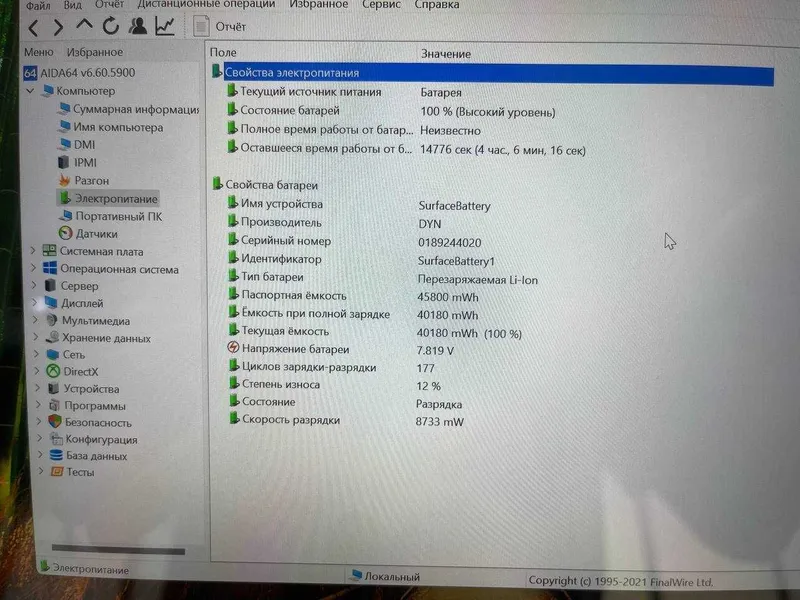Click the База данных database icon
Image resolution: width=800 pixels, height=600 pixels.
click(56, 455)
